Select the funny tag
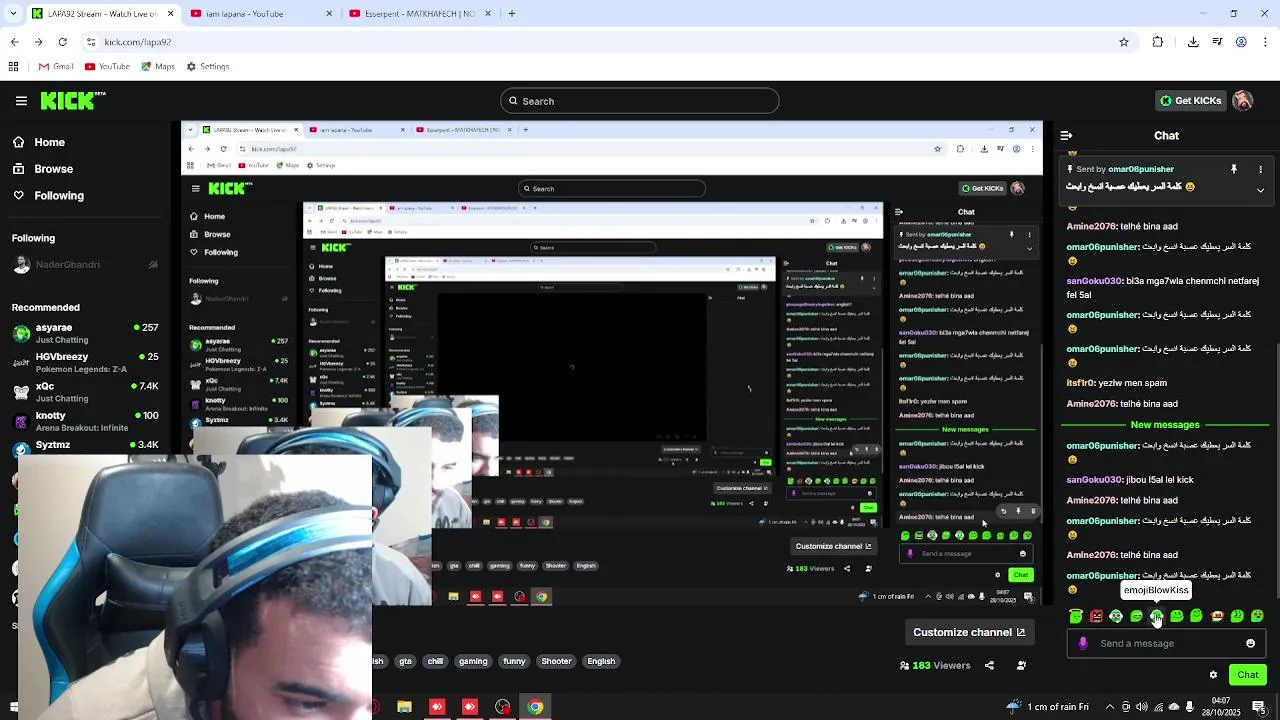The width and height of the screenshot is (1280, 720). (x=514, y=661)
